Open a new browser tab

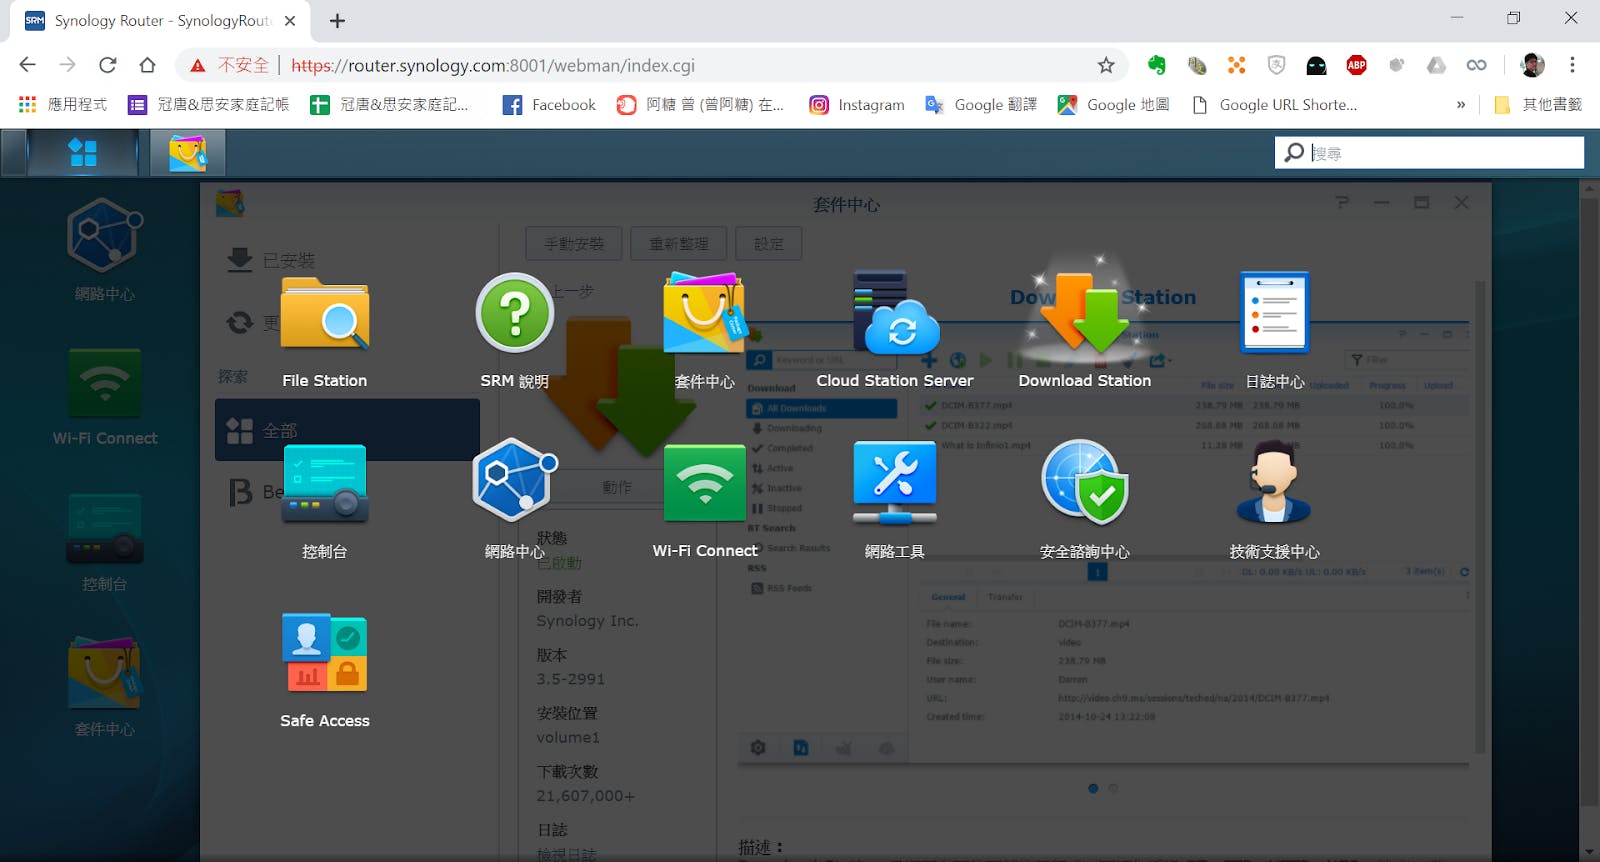337,20
